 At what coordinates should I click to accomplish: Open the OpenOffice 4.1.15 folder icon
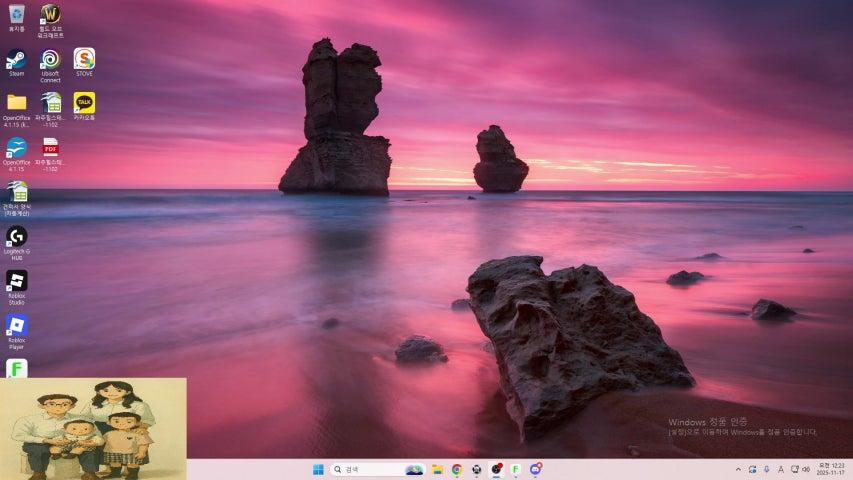point(16,103)
